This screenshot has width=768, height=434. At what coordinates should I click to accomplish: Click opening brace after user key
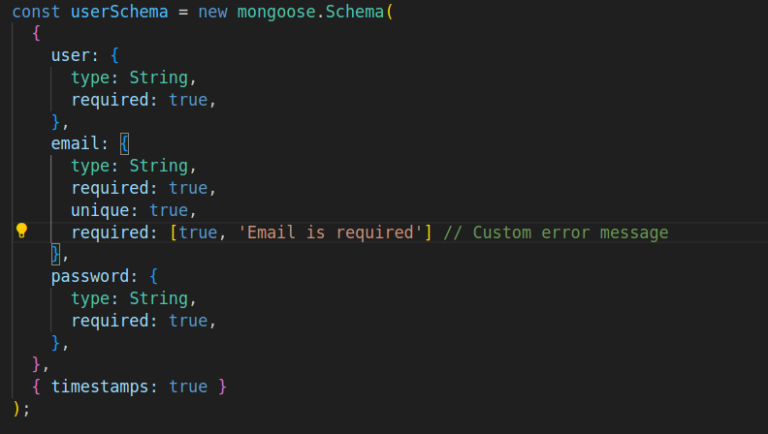[x=115, y=55]
